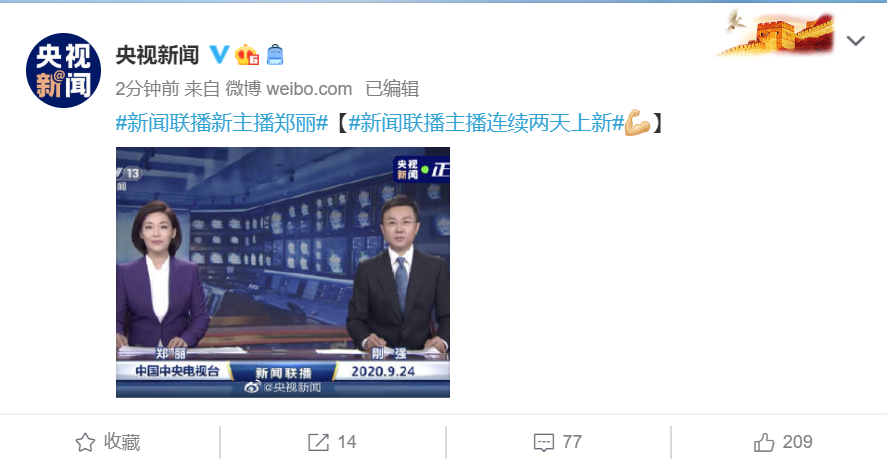The height and width of the screenshot is (468, 887).
Task: Click the blue verified V badge
Action: point(219,54)
